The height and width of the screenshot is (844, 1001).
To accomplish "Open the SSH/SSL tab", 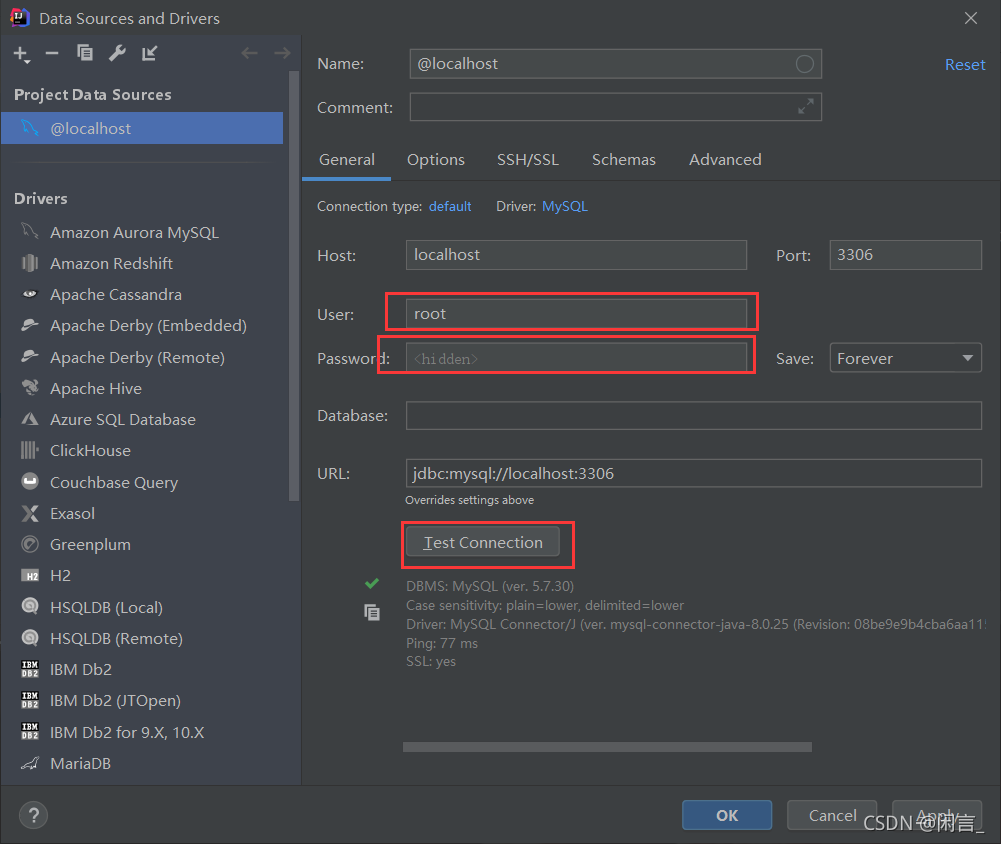I will pyautogui.click(x=528, y=160).
